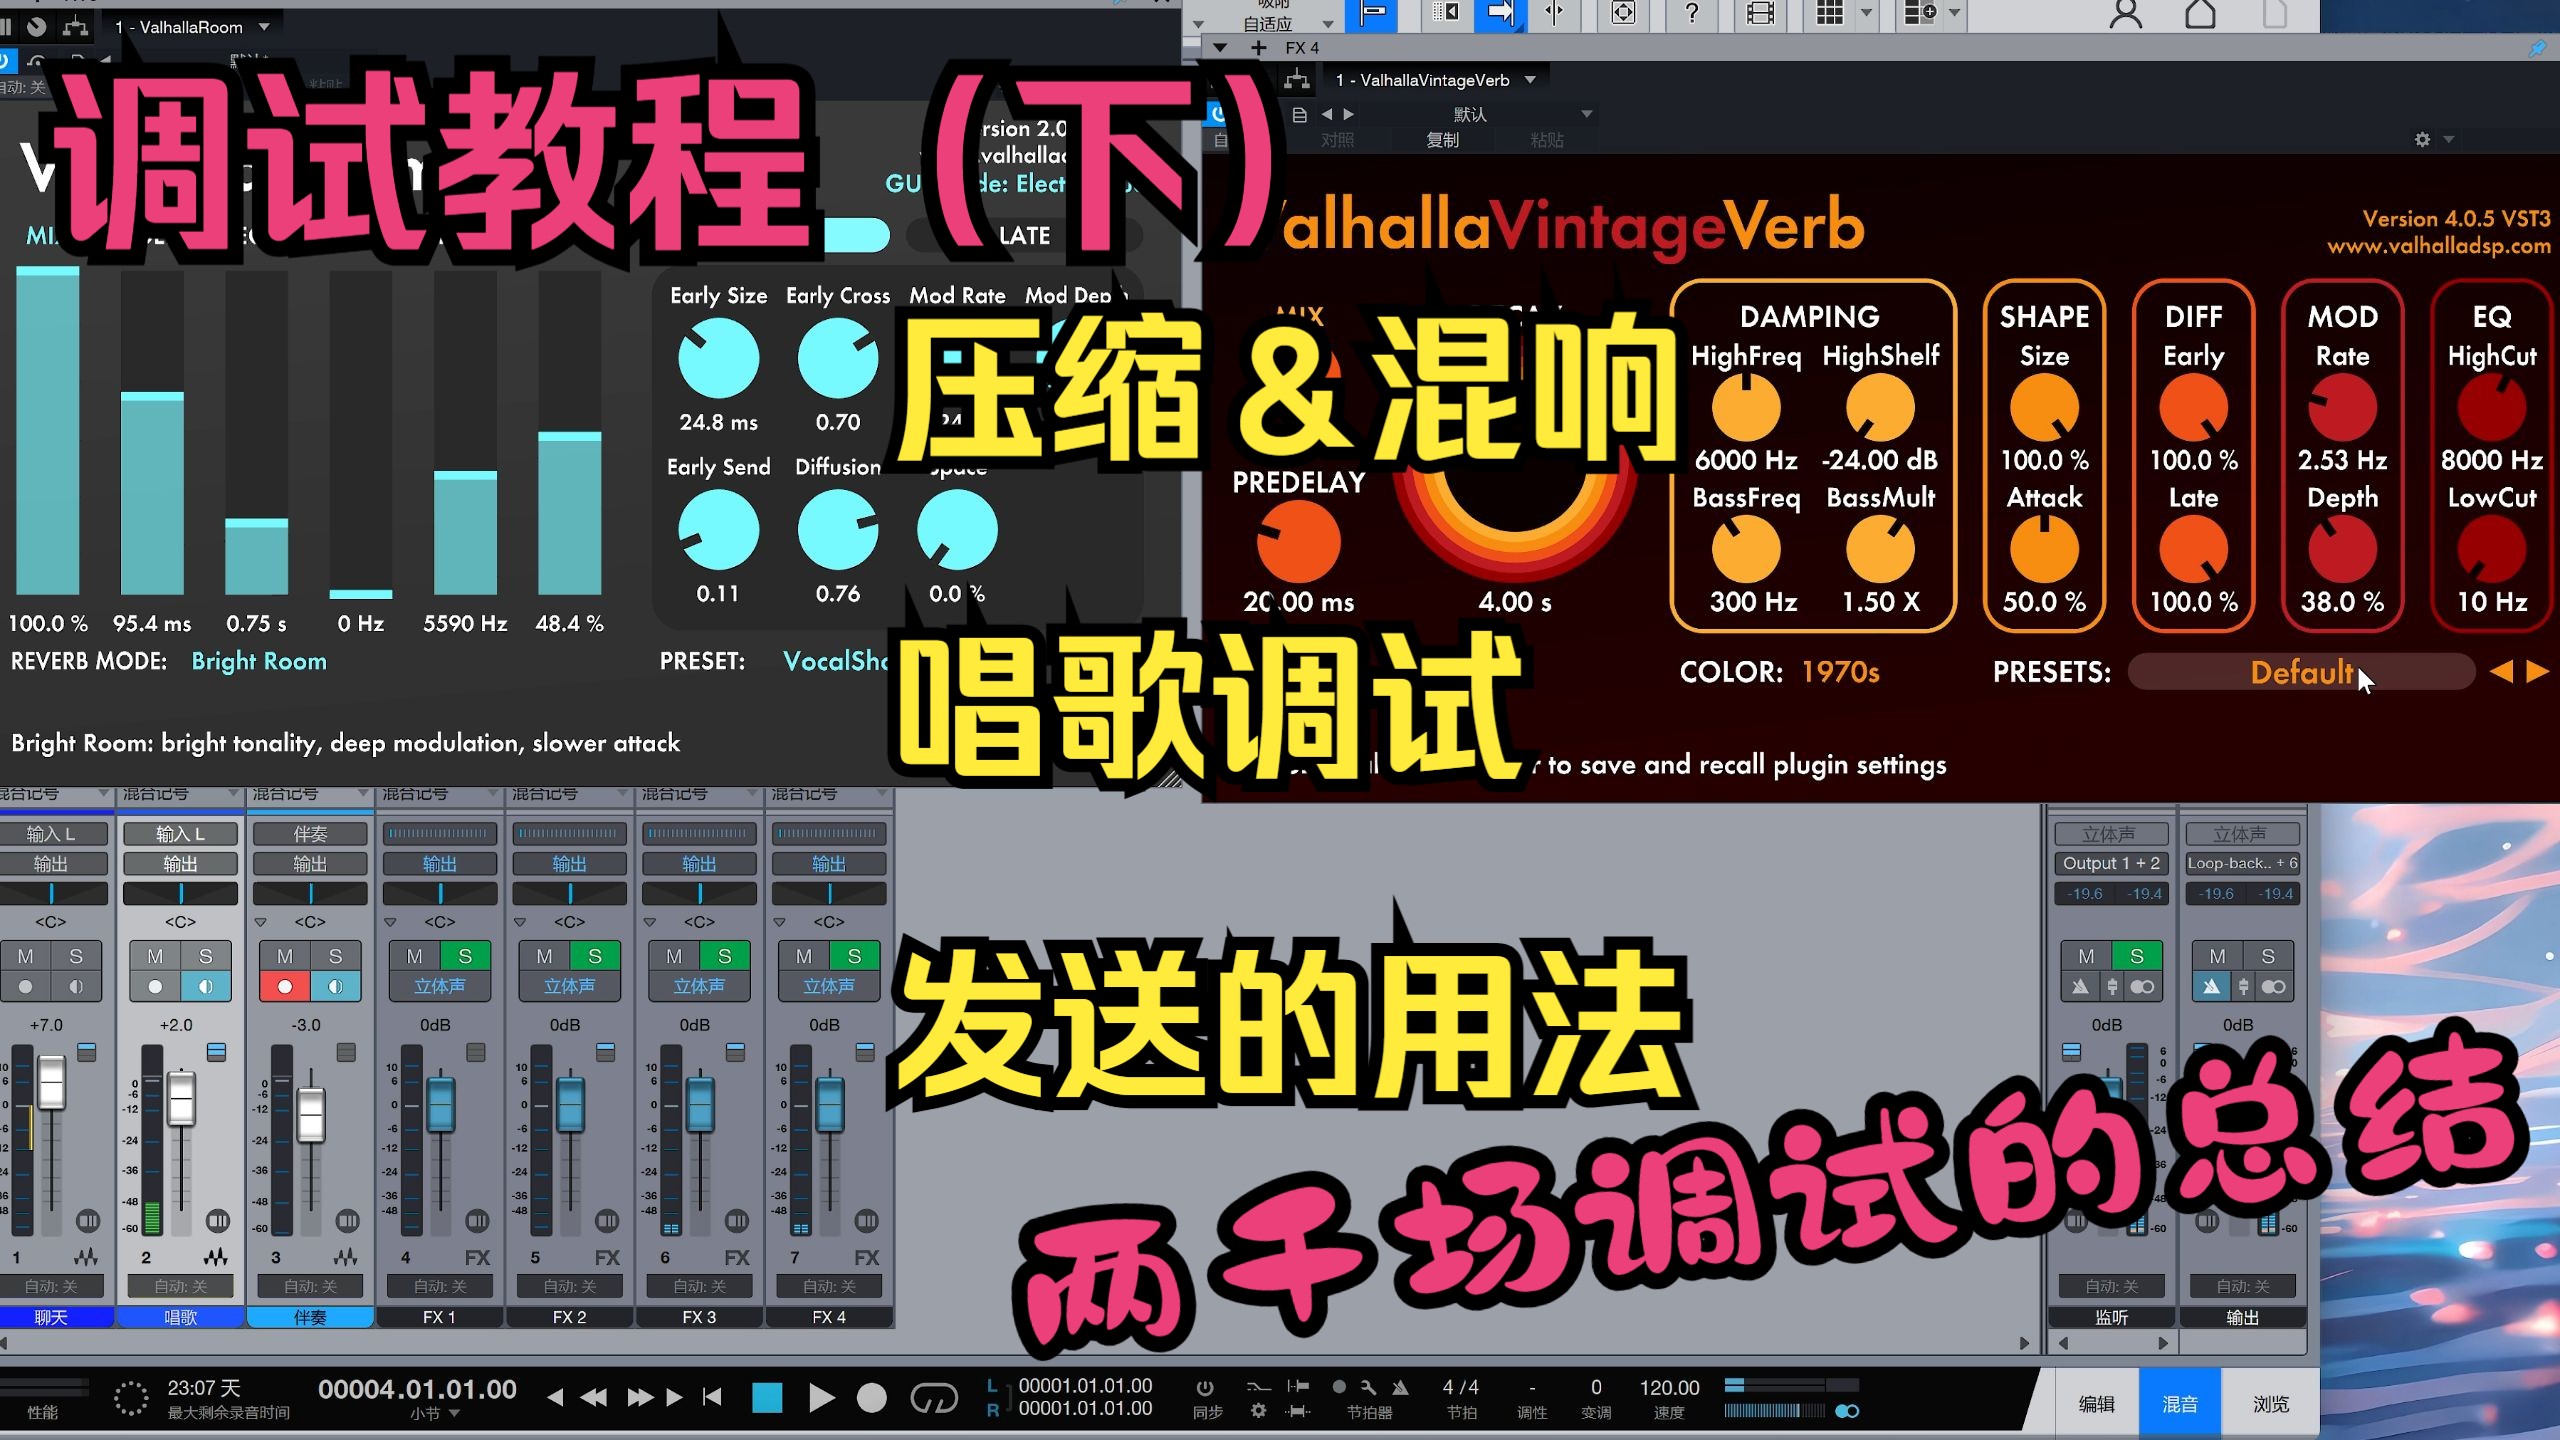Click the mixer horizontal scrollbar right arrow
This screenshot has height=1440, width=2560.
click(2024, 1343)
